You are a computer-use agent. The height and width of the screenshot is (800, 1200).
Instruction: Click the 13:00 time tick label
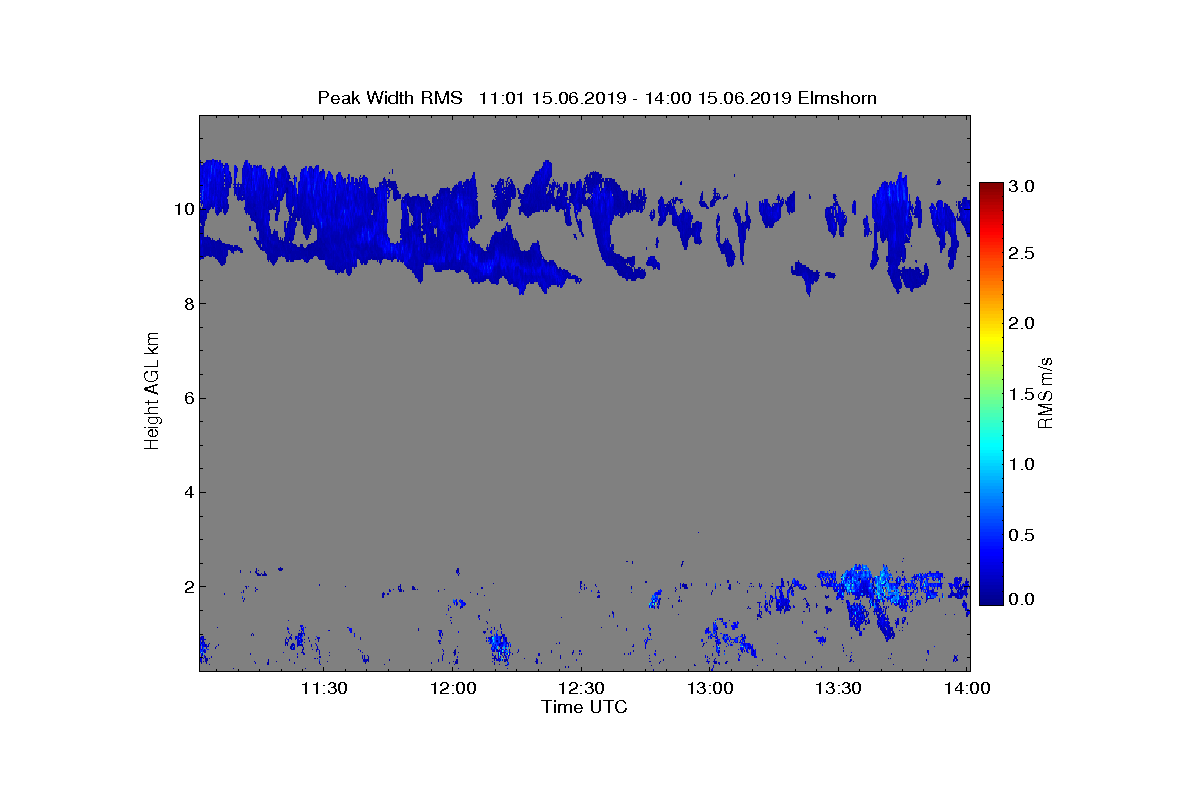[710, 688]
